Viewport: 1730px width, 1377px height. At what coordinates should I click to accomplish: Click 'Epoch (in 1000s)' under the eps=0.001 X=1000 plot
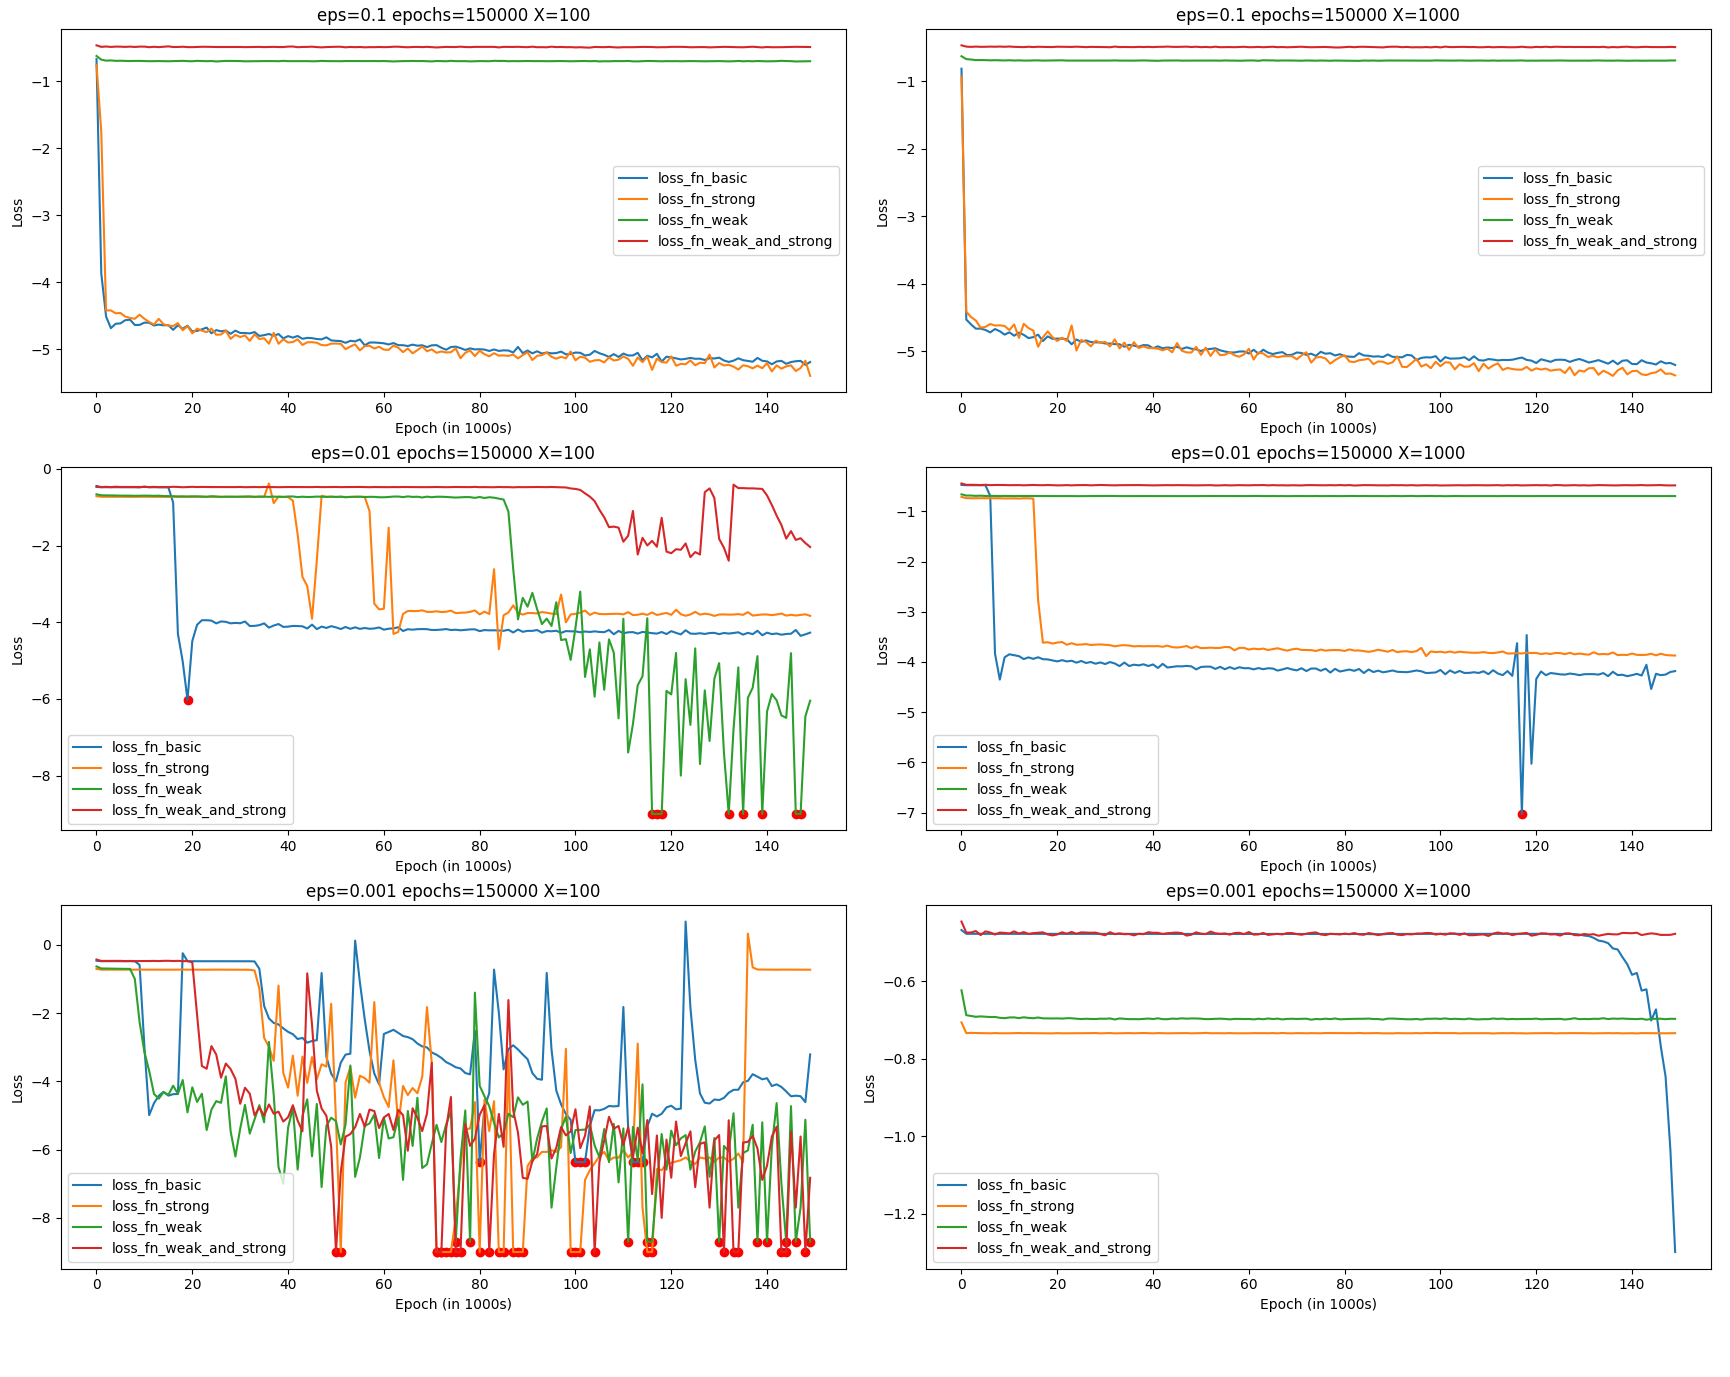point(1318,1304)
